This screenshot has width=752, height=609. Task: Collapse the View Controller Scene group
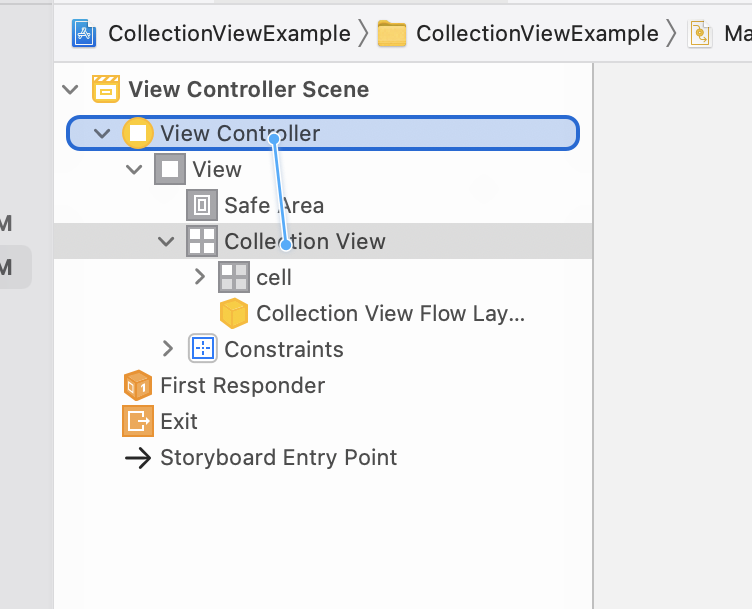70,89
